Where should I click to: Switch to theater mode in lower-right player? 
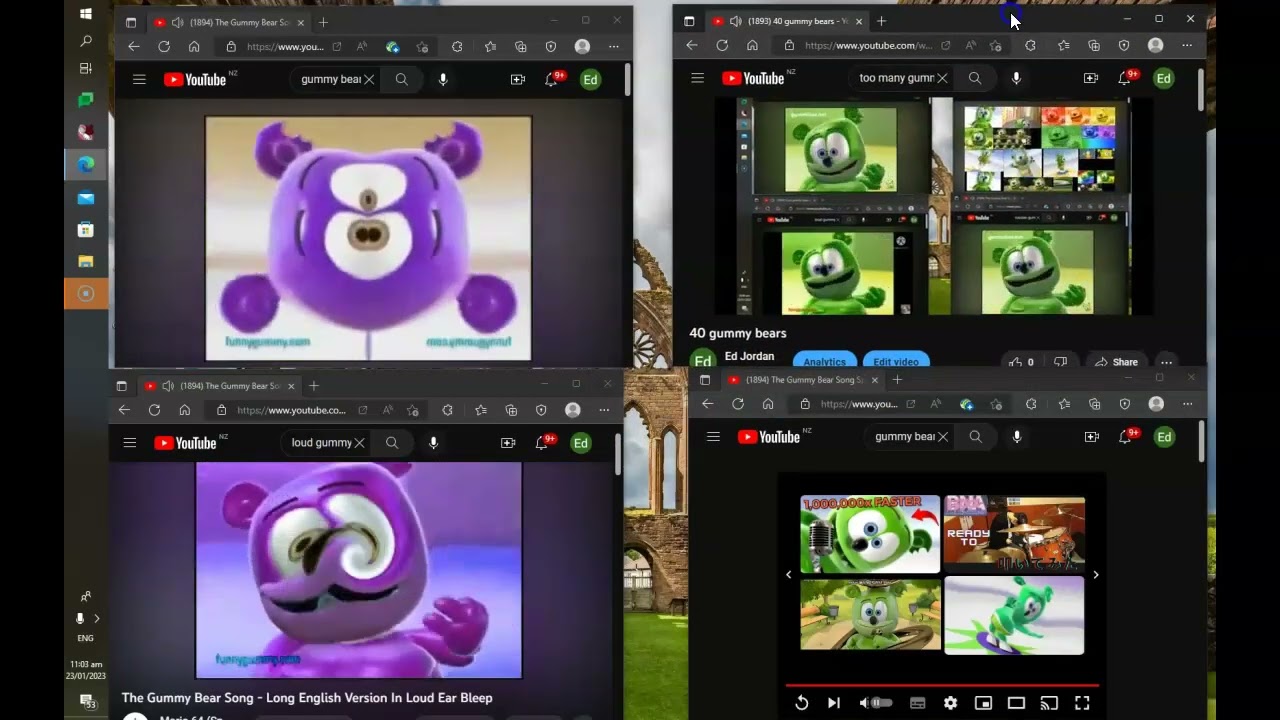pyautogui.click(x=1016, y=703)
